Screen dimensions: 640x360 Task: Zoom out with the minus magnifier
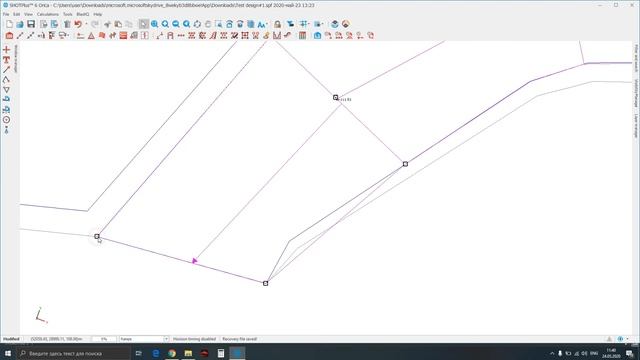[176, 24]
